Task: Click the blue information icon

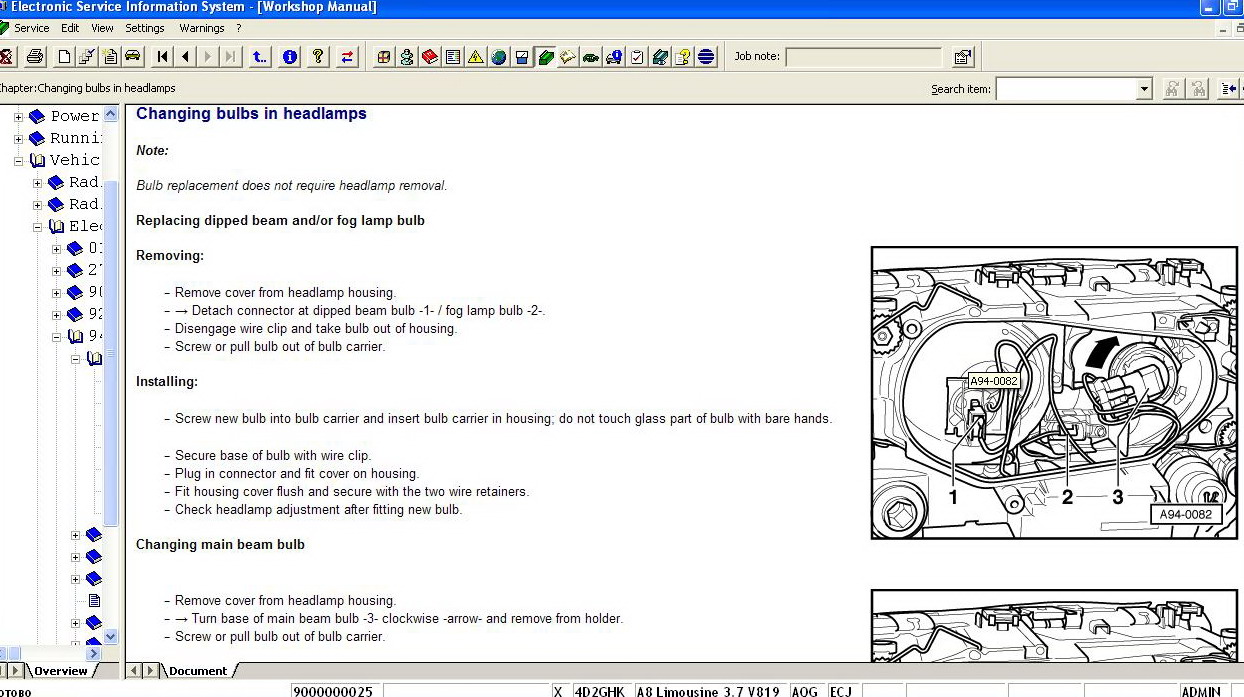Action: [x=290, y=57]
